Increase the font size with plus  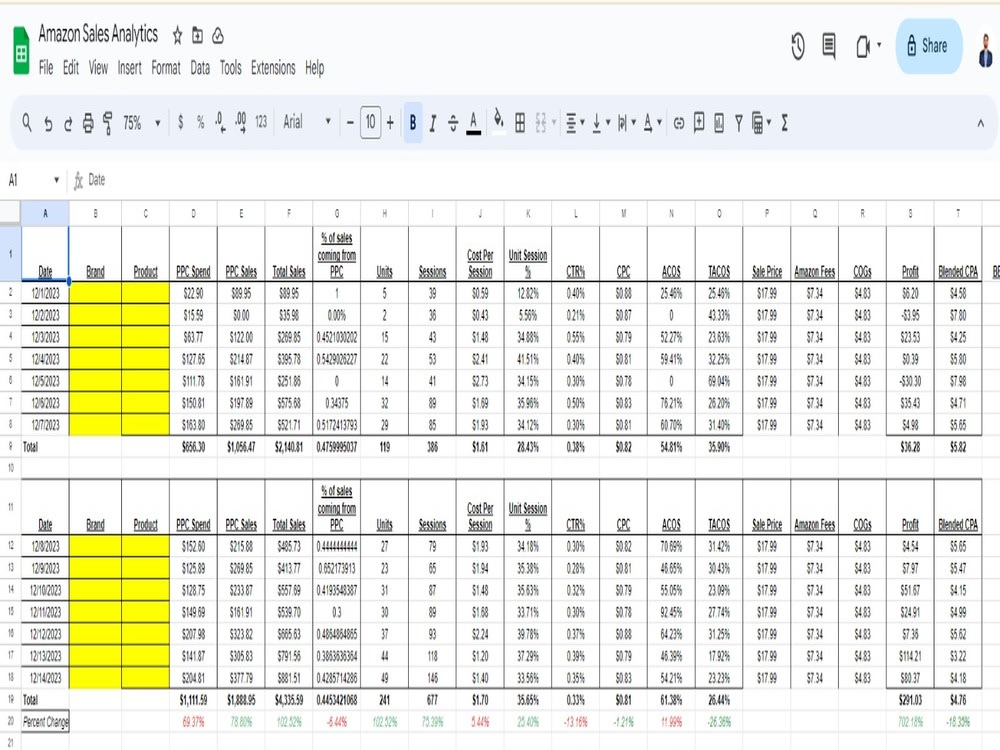pos(390,122)
